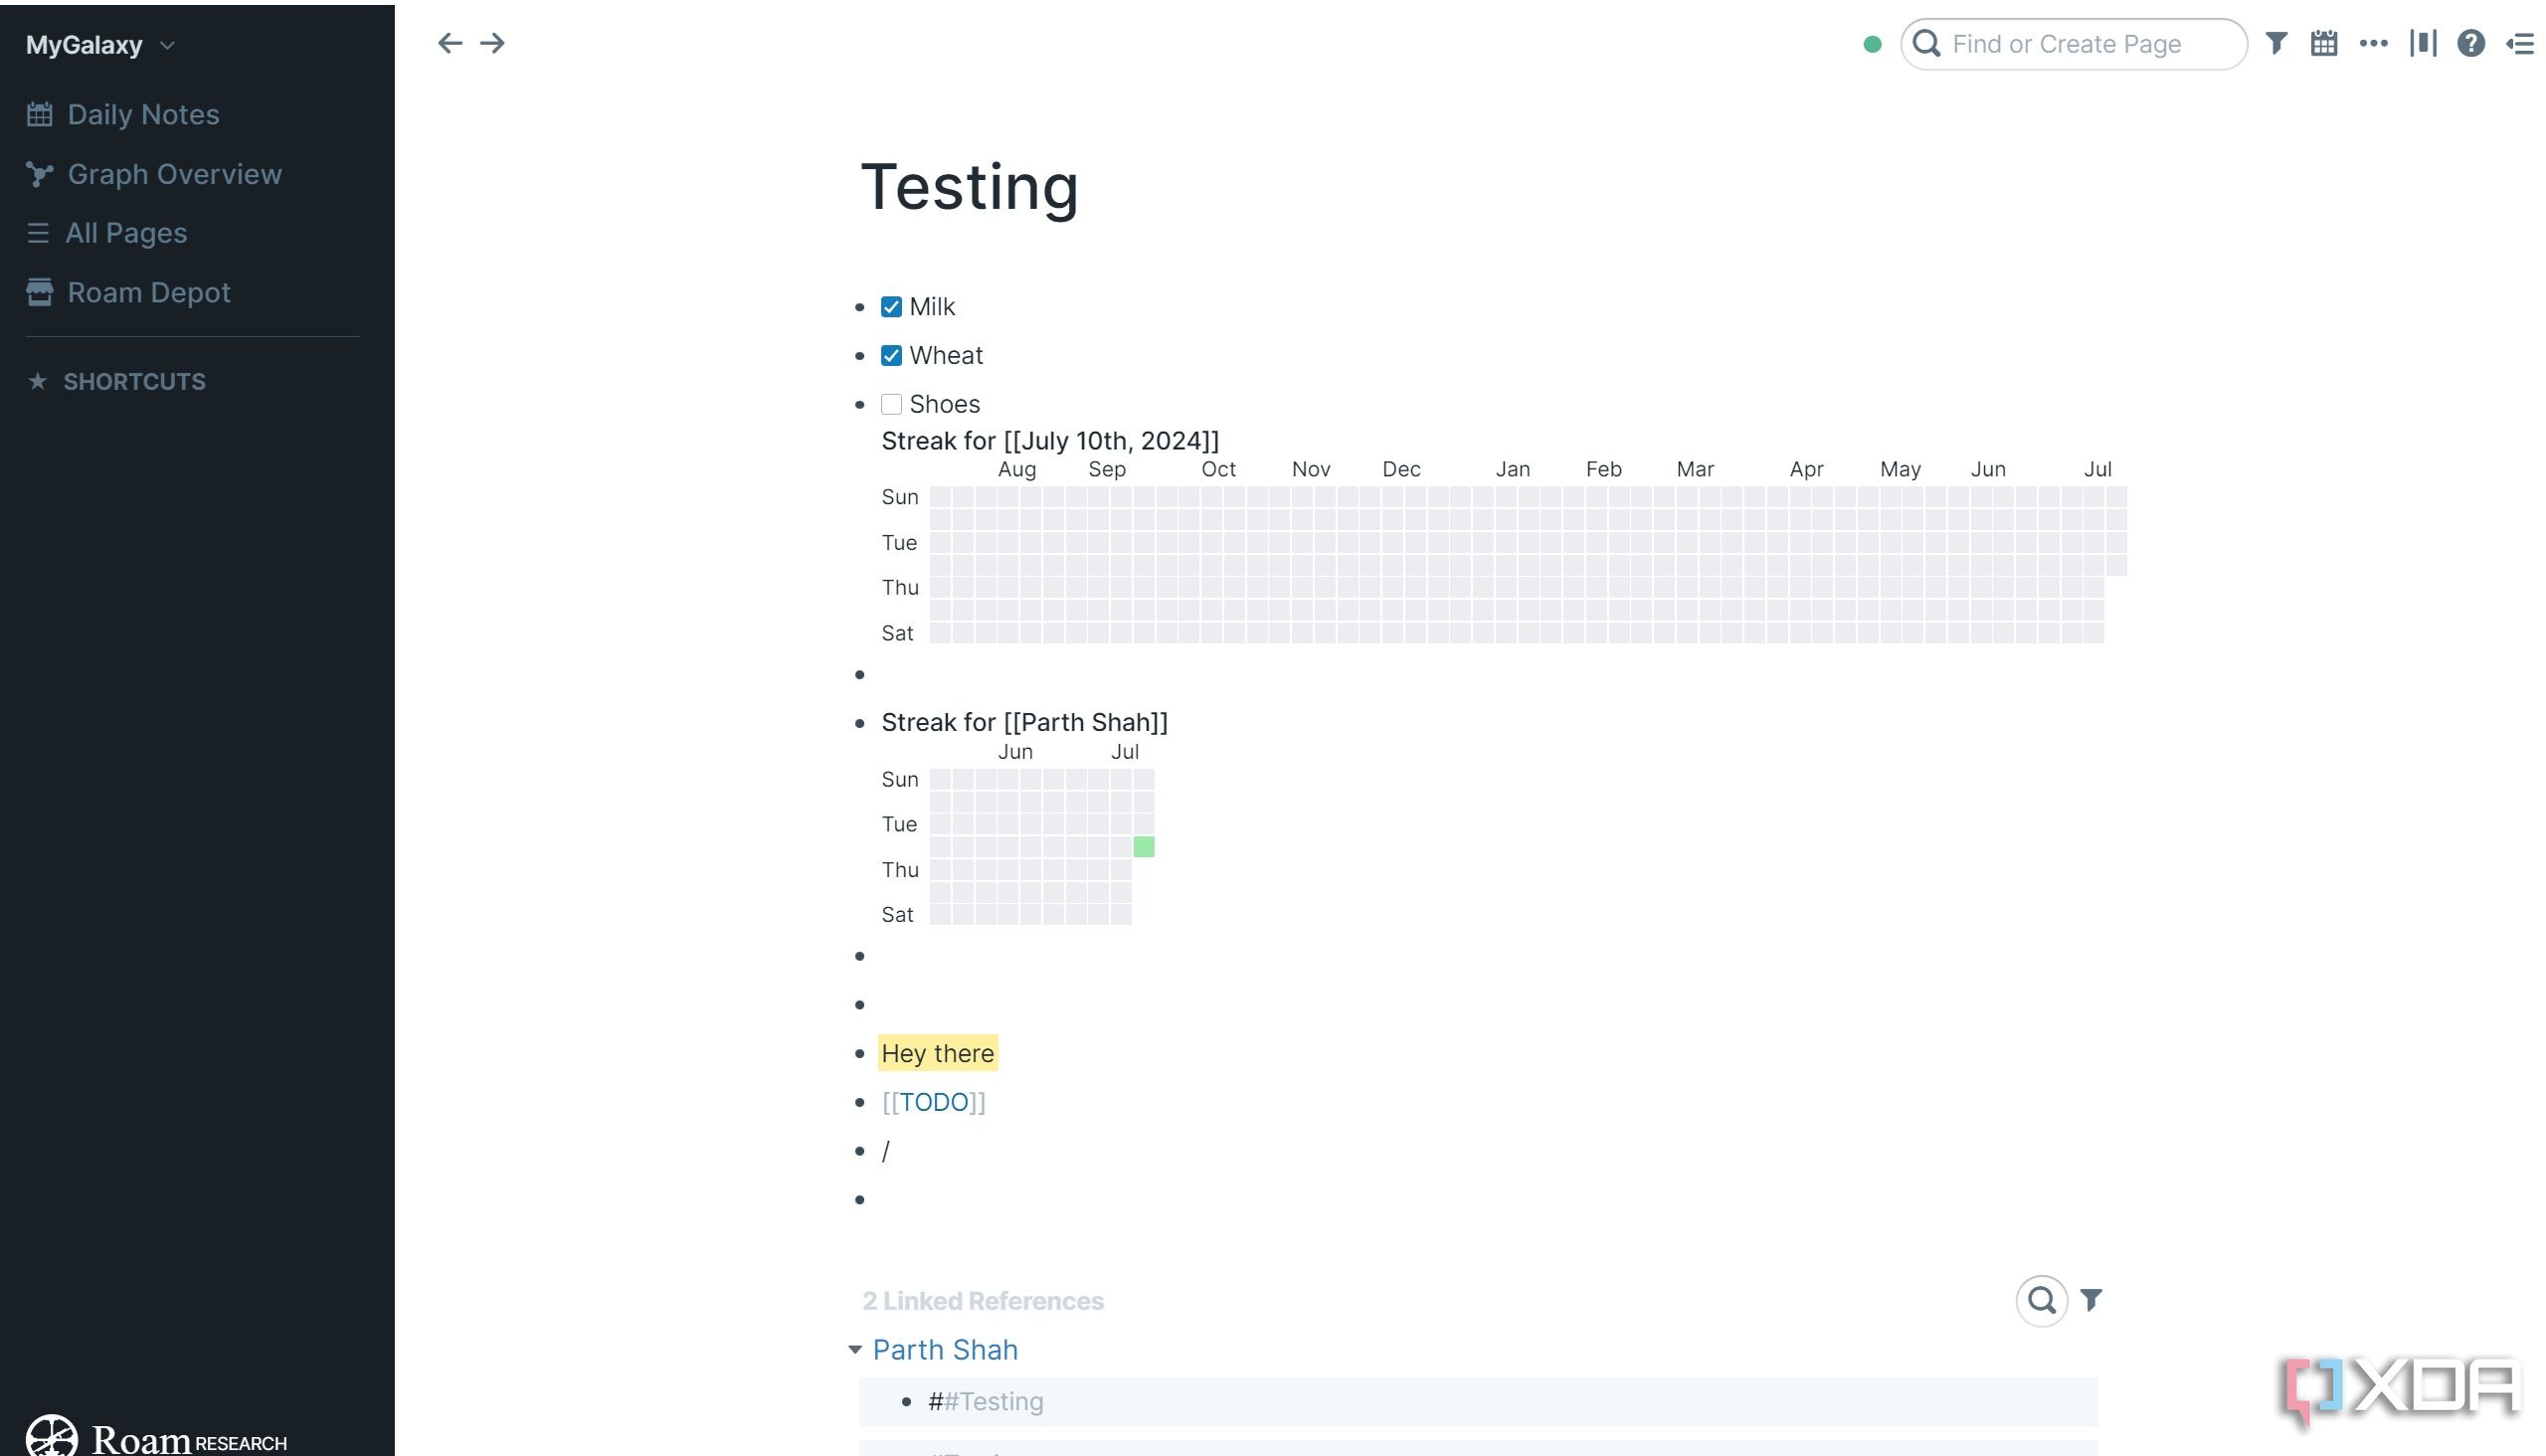Expand the Parth Shah linked reference
Image resolution: width=2546 pixels, height=1456 pixels.
tap(853, 1348)
